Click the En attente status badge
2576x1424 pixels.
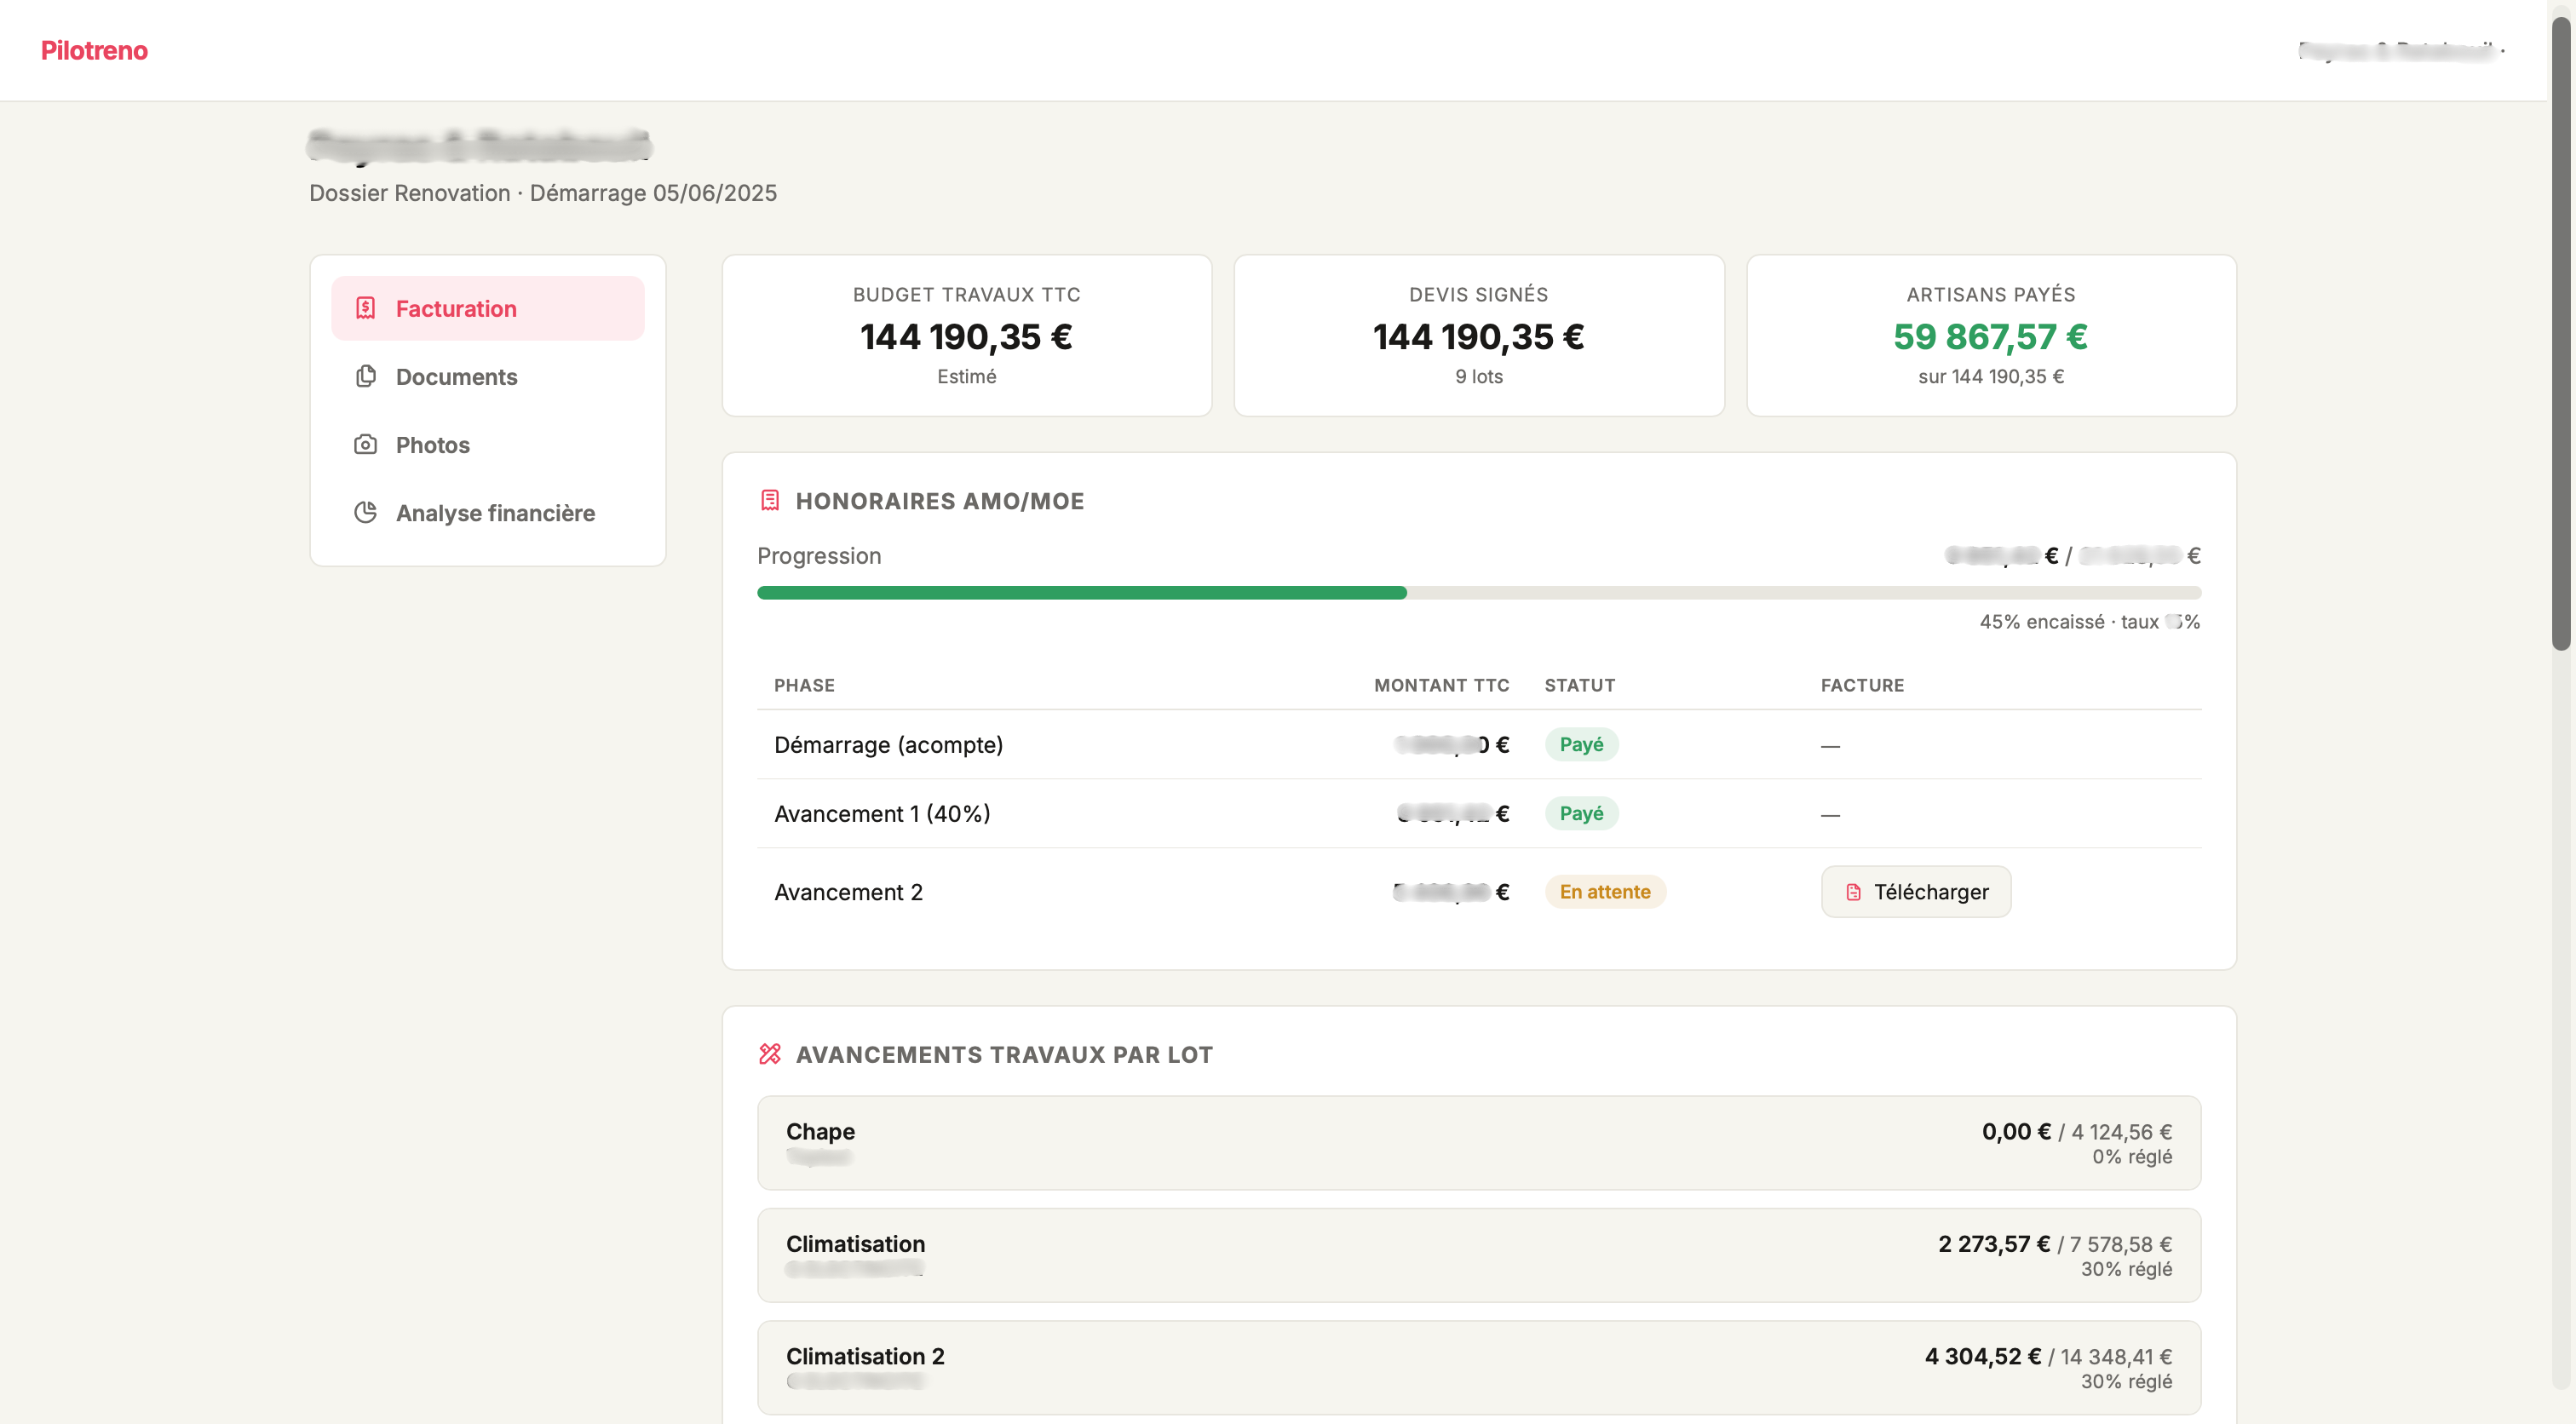click(1605, 891)
